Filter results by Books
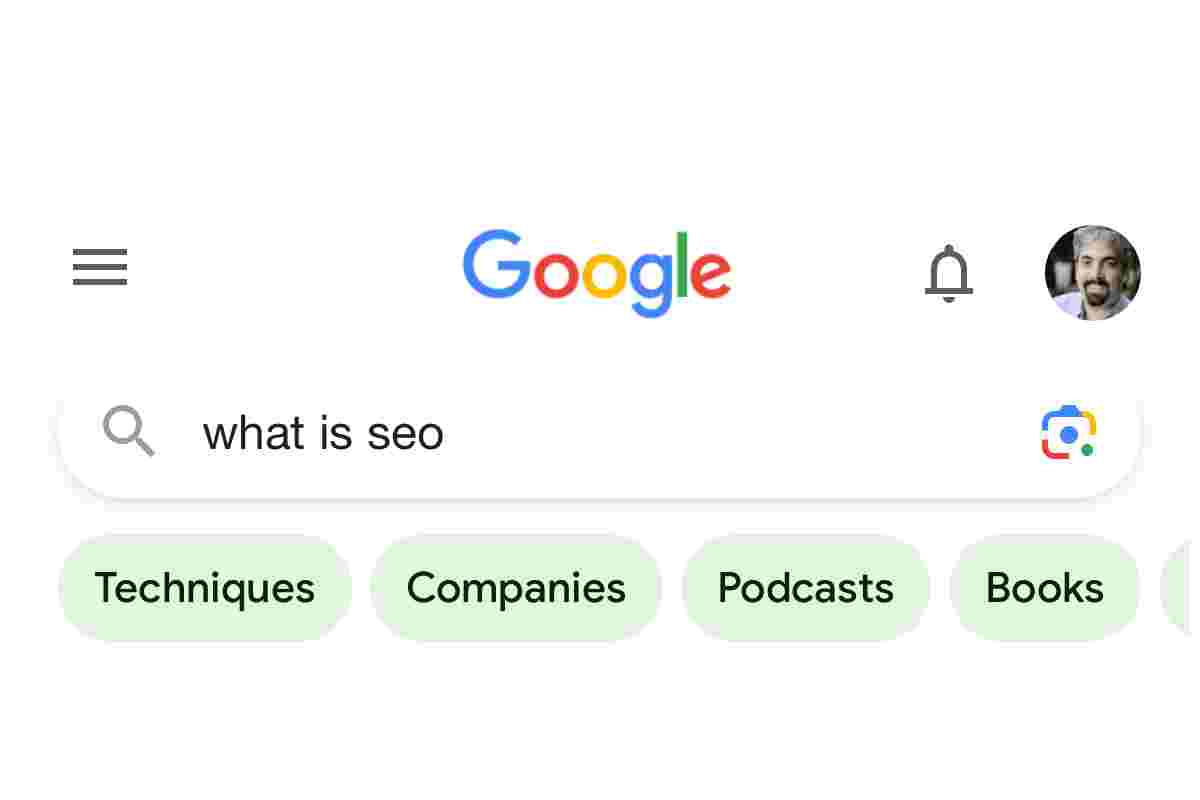The height and width of the screenshot is (800, 1200). [1045, 588]
